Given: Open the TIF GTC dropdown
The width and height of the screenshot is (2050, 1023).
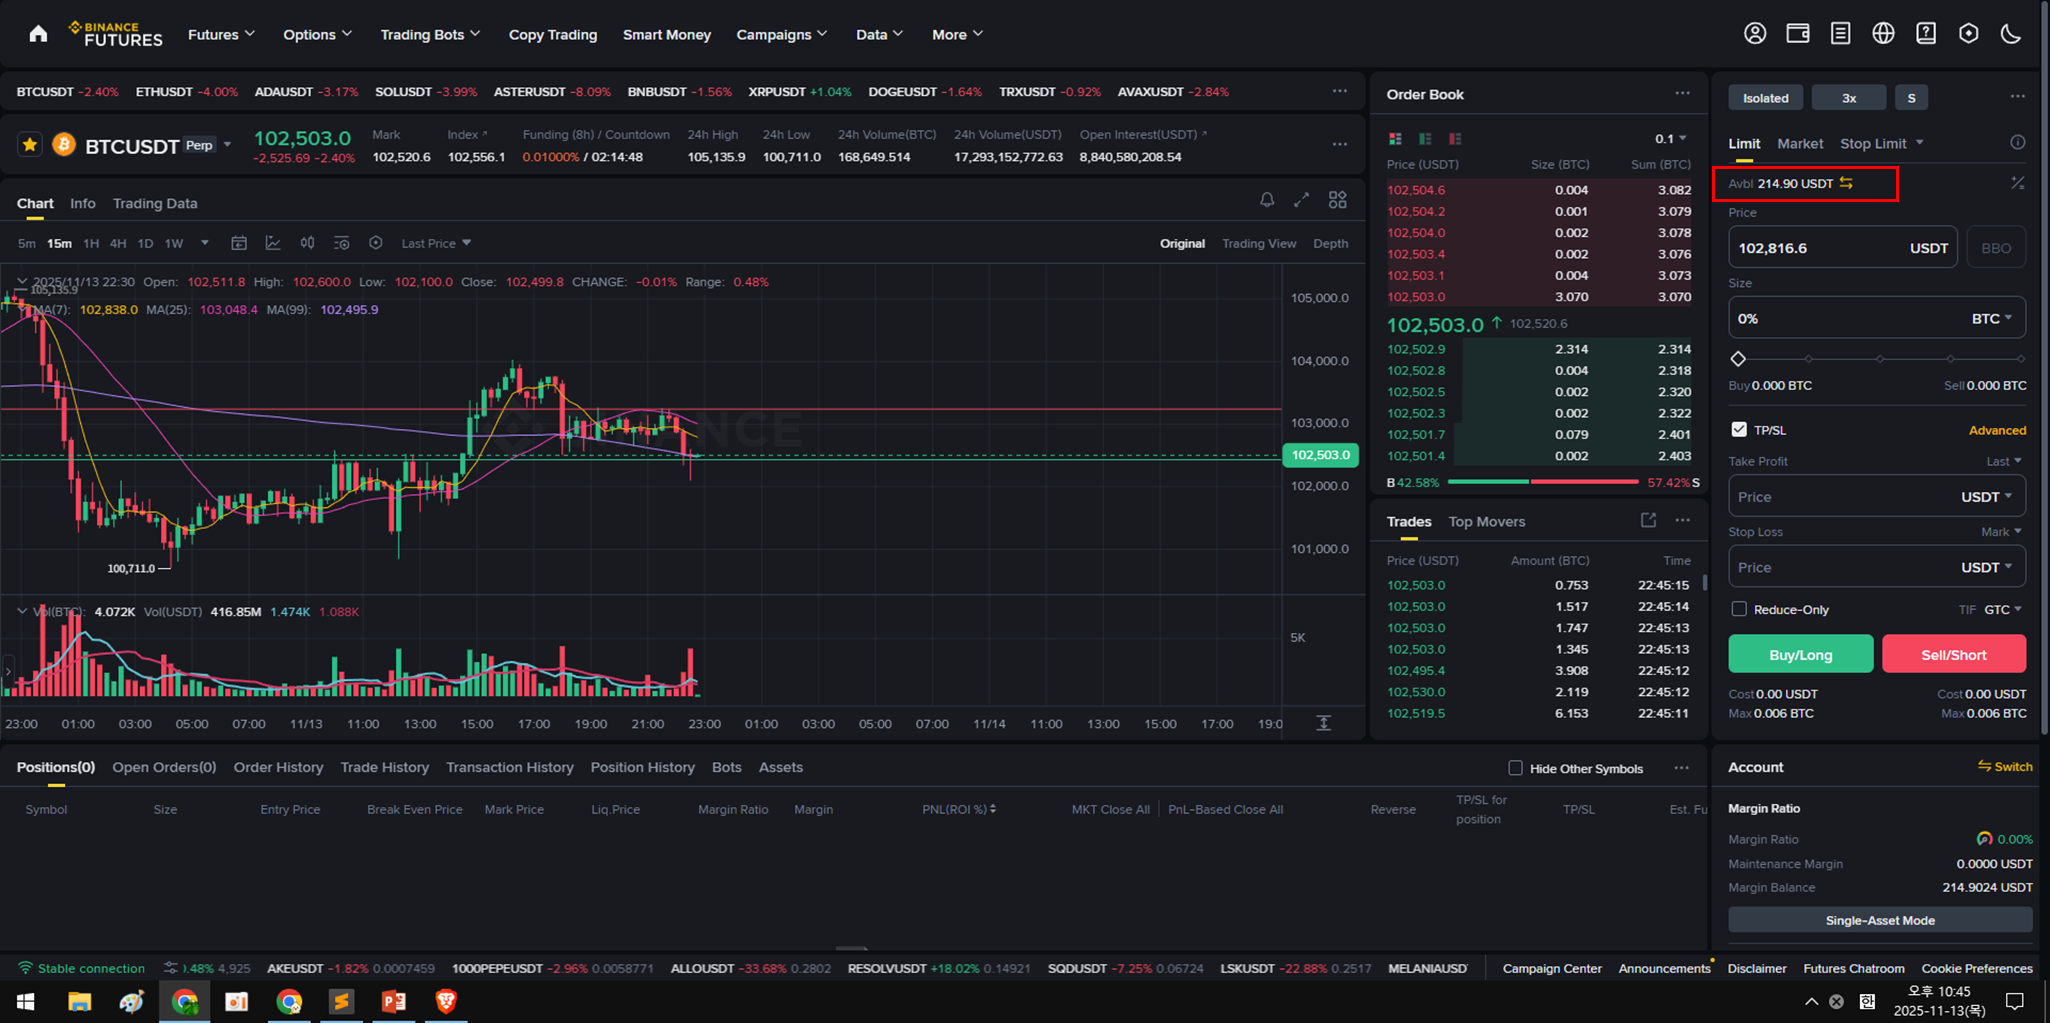Looking at the screenshot, I should (2003, 609).
